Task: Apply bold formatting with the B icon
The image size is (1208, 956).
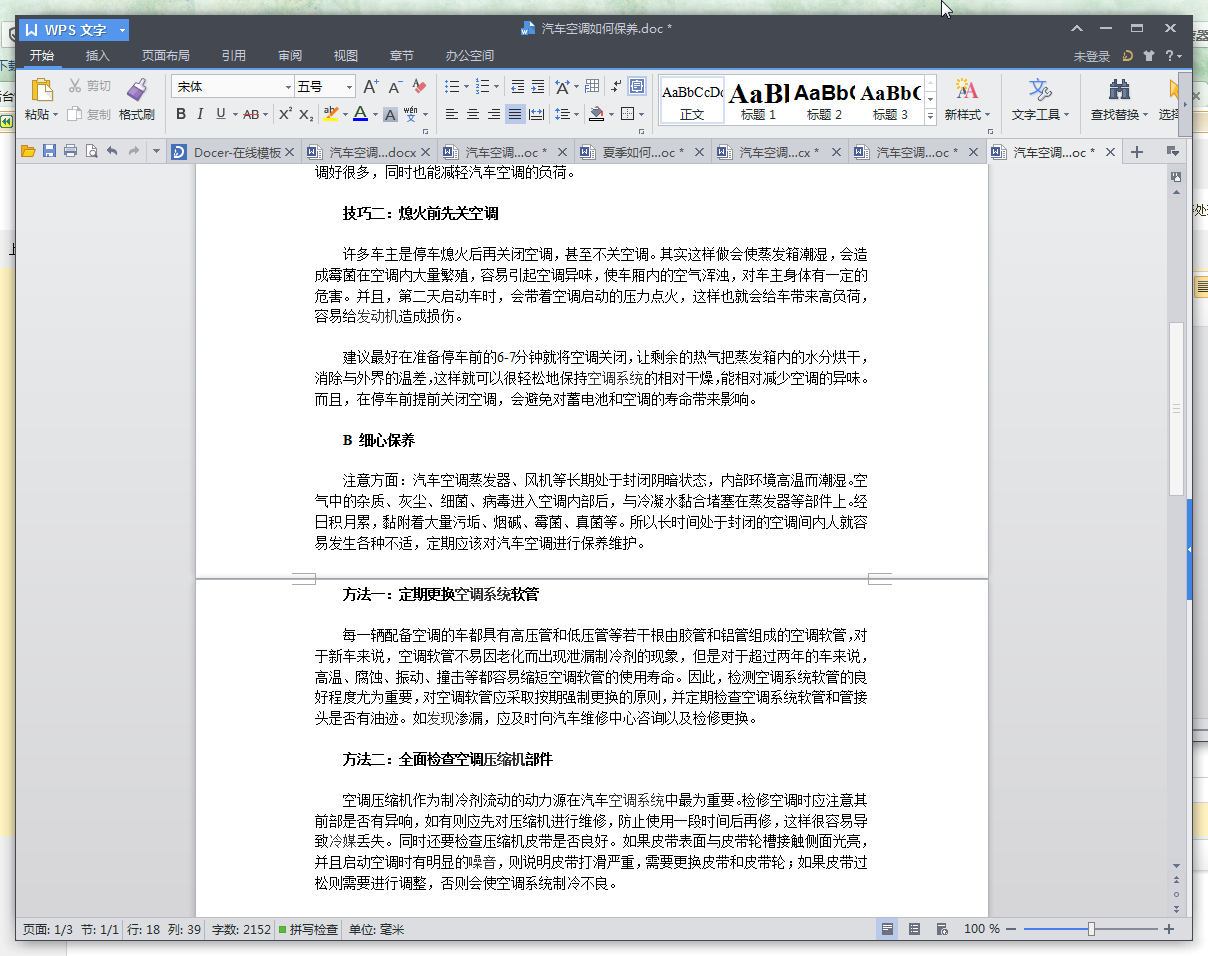Action: (x=181, y=114)
